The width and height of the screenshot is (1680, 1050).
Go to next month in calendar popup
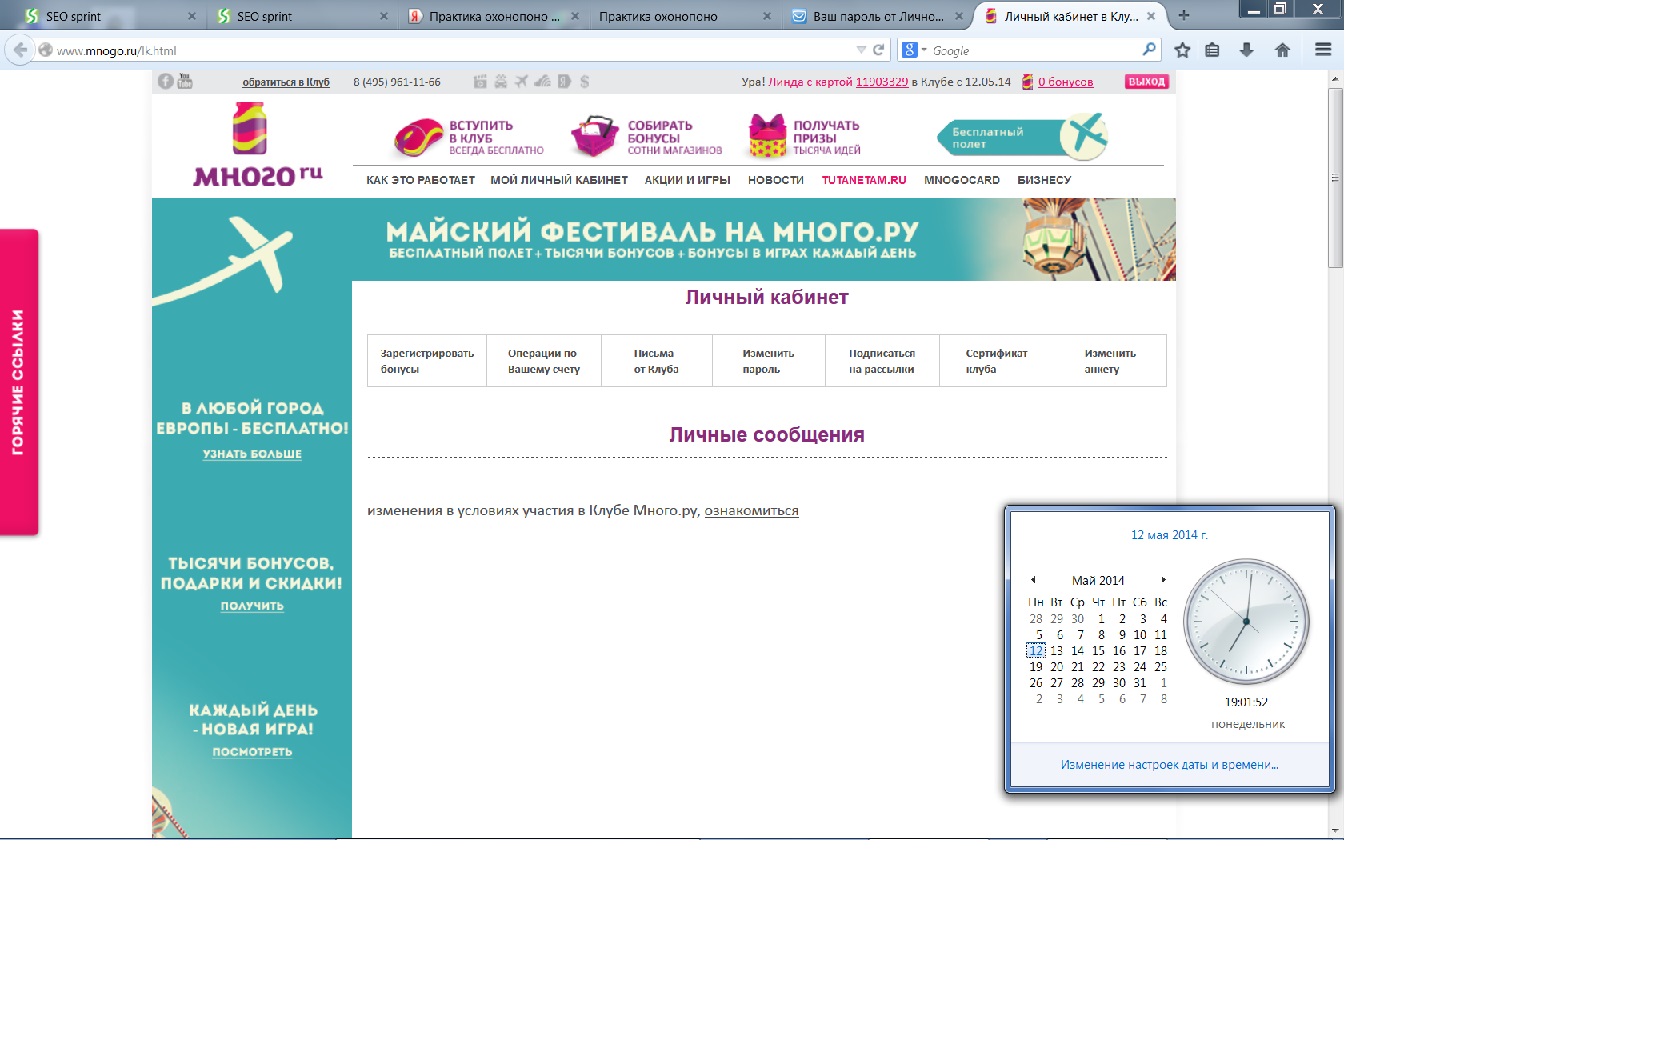point(1163,580)
